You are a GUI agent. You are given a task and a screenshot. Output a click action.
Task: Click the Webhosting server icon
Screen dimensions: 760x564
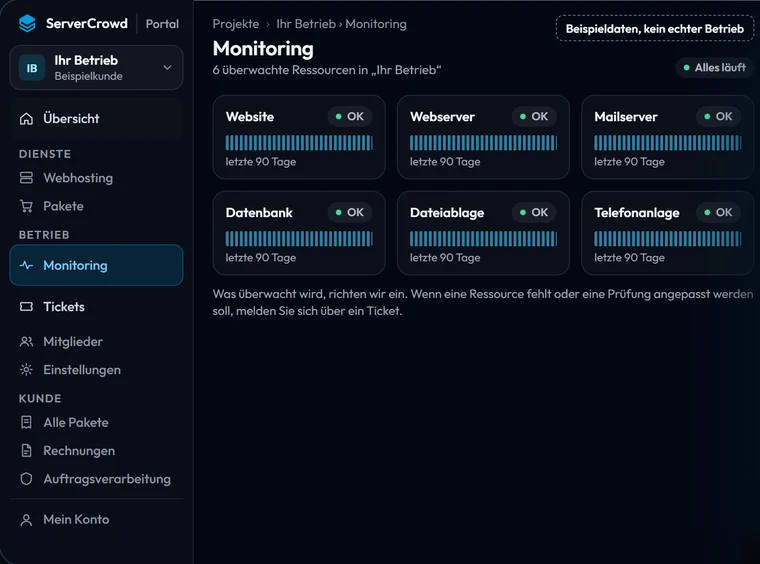click(26, 178)
